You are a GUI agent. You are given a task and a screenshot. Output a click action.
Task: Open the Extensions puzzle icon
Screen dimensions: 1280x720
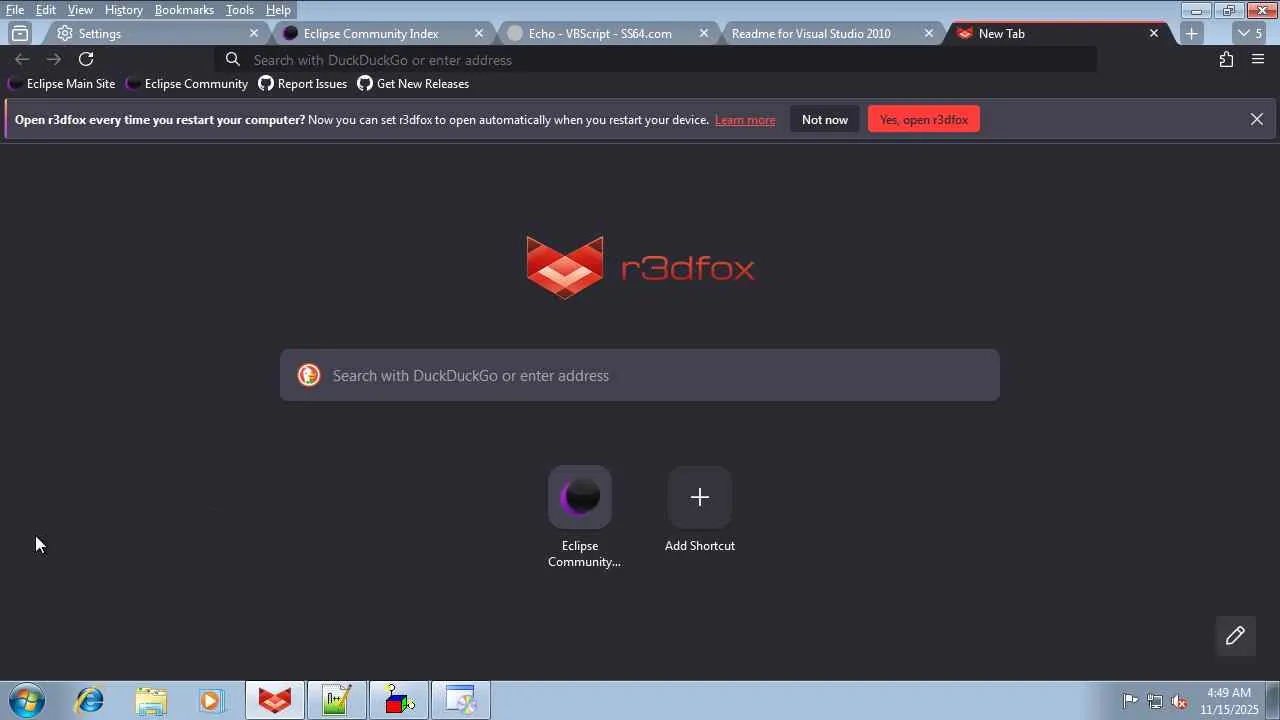click(1226, 60)
